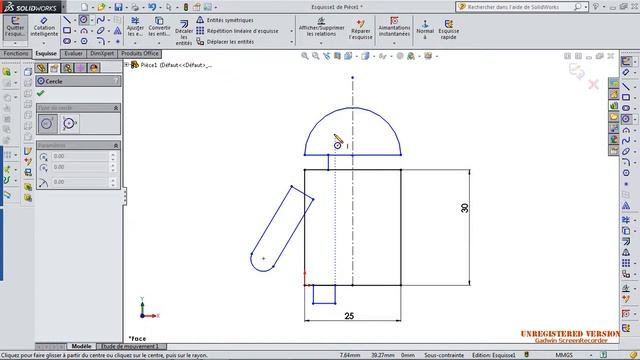Confirm circle with green checkmark
This screenshot has width=640, height=360.
(40, 93)
